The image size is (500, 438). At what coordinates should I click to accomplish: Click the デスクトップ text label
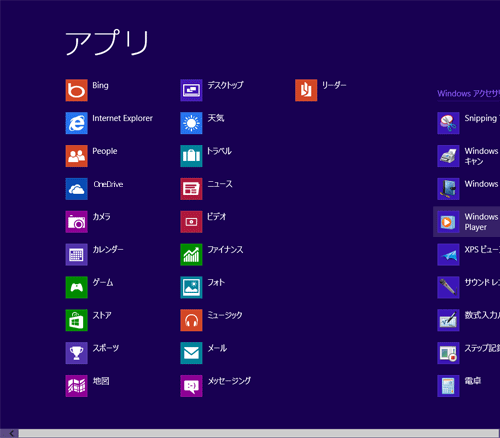[225, 85]
